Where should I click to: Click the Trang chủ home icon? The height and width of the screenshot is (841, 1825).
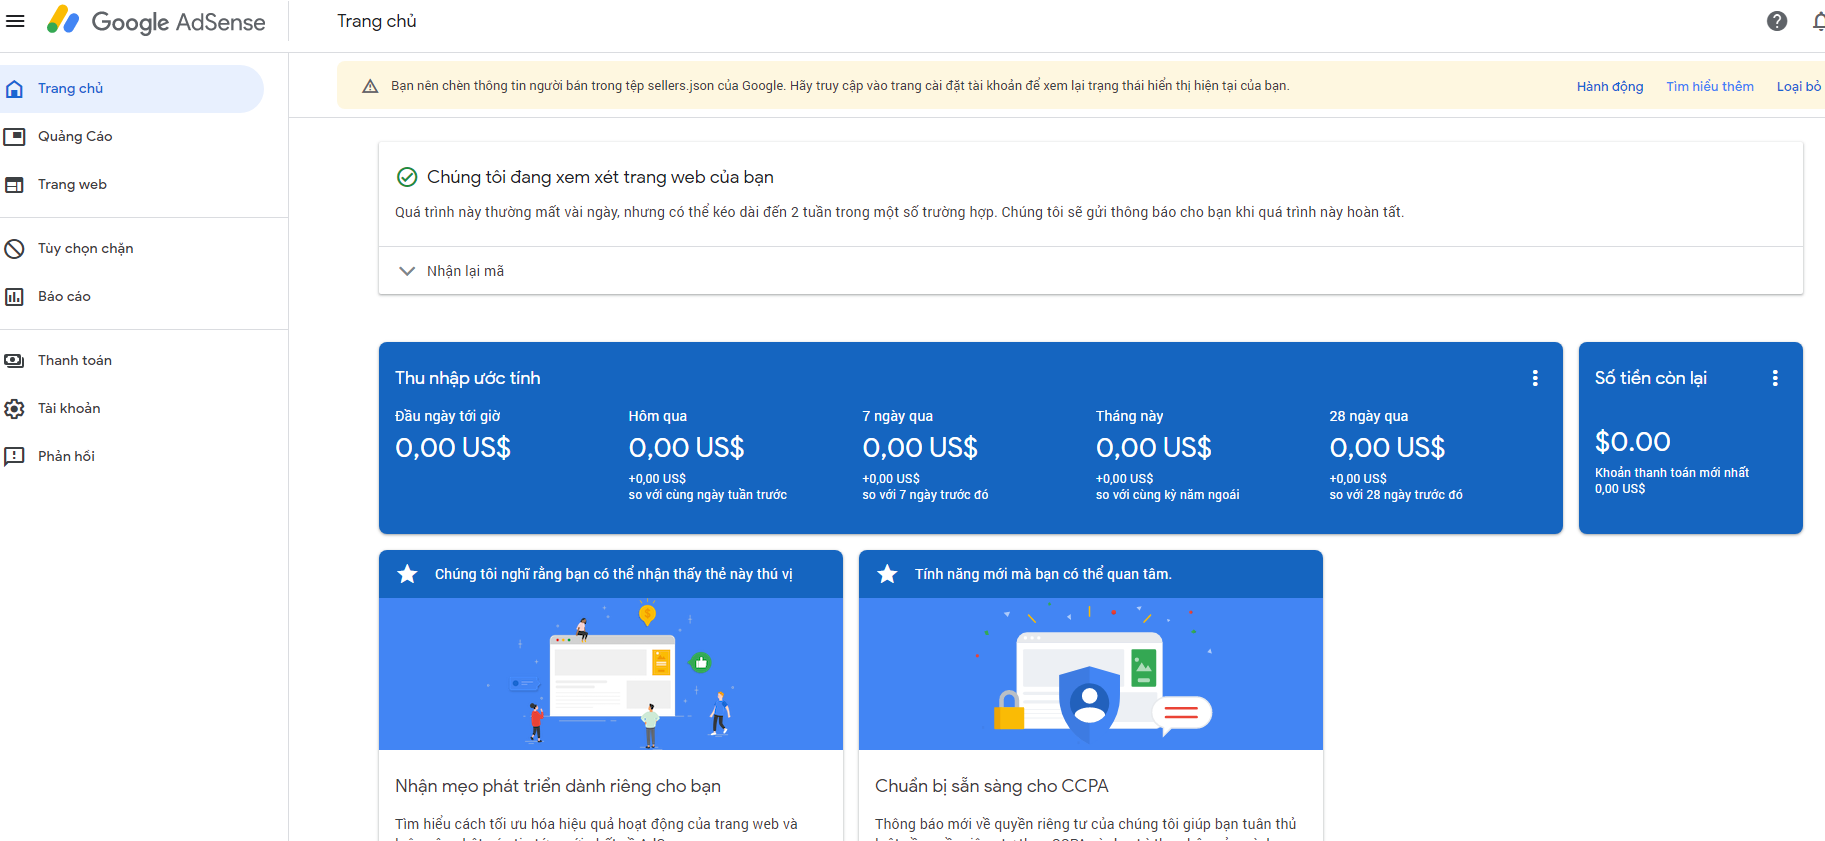[14, 89]
